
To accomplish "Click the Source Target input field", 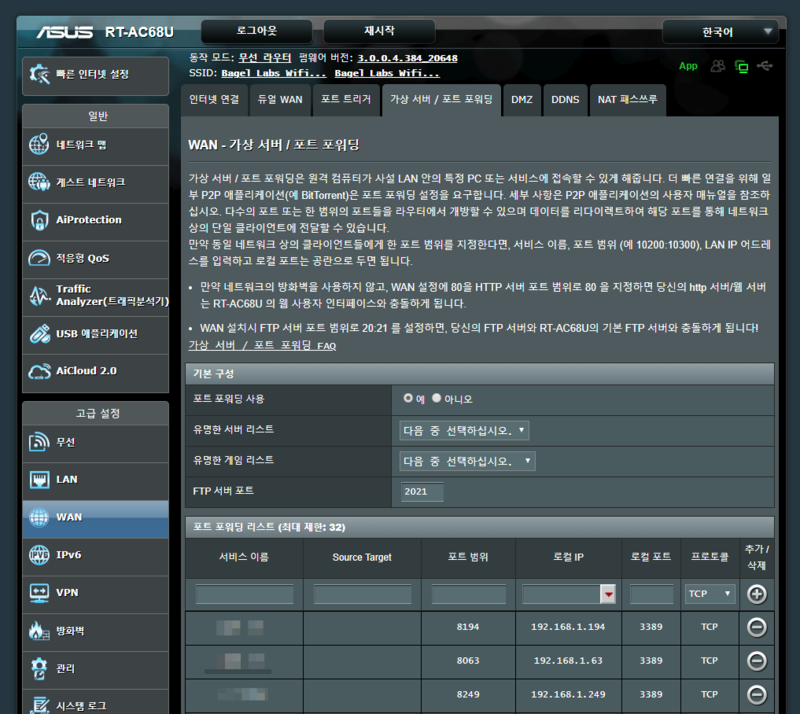I will click(x=362, y=595).
